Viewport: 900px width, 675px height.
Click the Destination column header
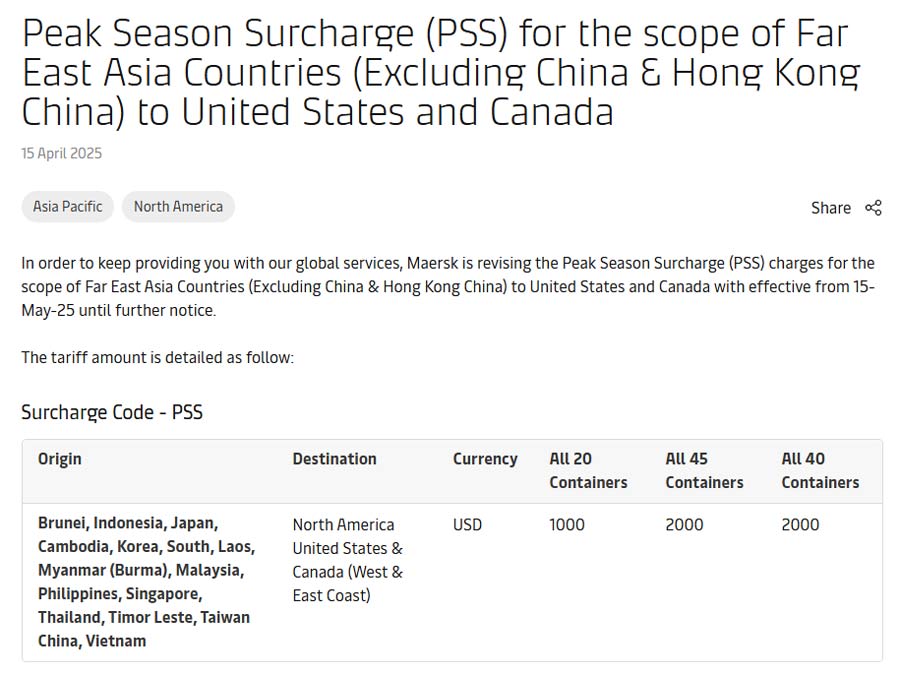(334, 459)
